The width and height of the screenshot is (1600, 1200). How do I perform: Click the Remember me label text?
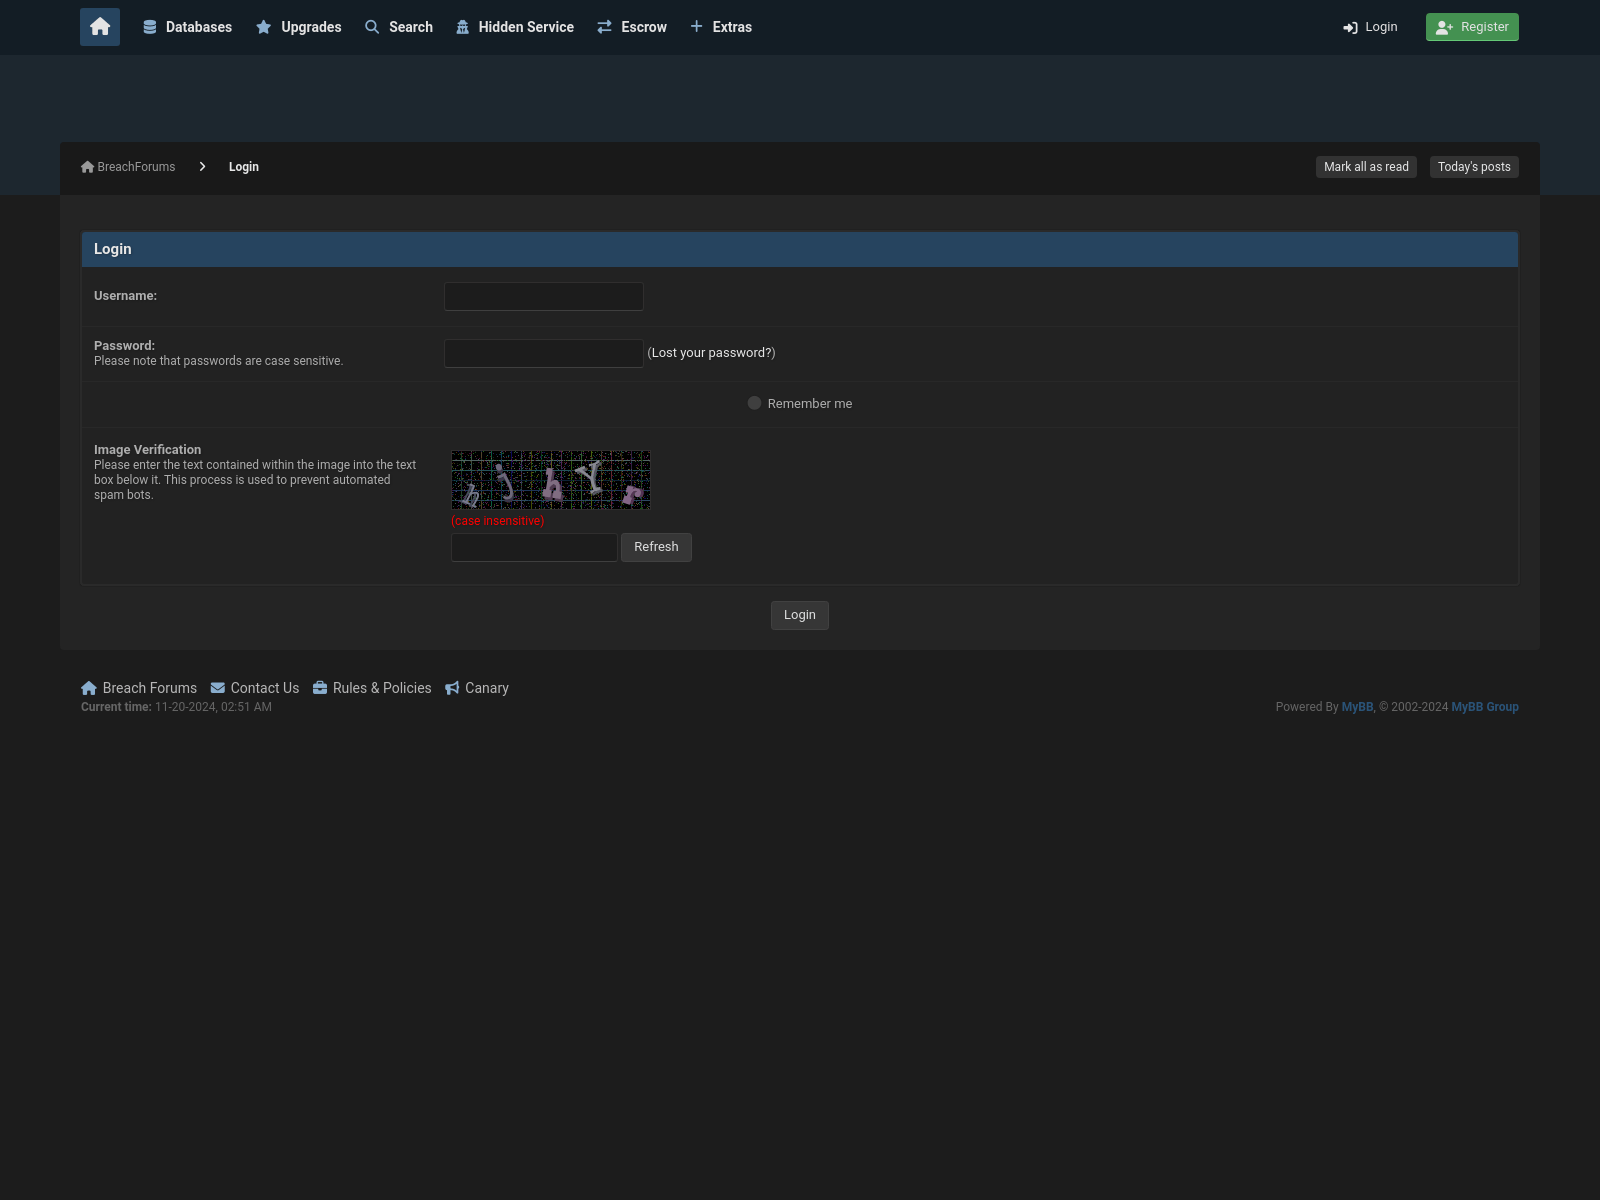coord(810,404)
